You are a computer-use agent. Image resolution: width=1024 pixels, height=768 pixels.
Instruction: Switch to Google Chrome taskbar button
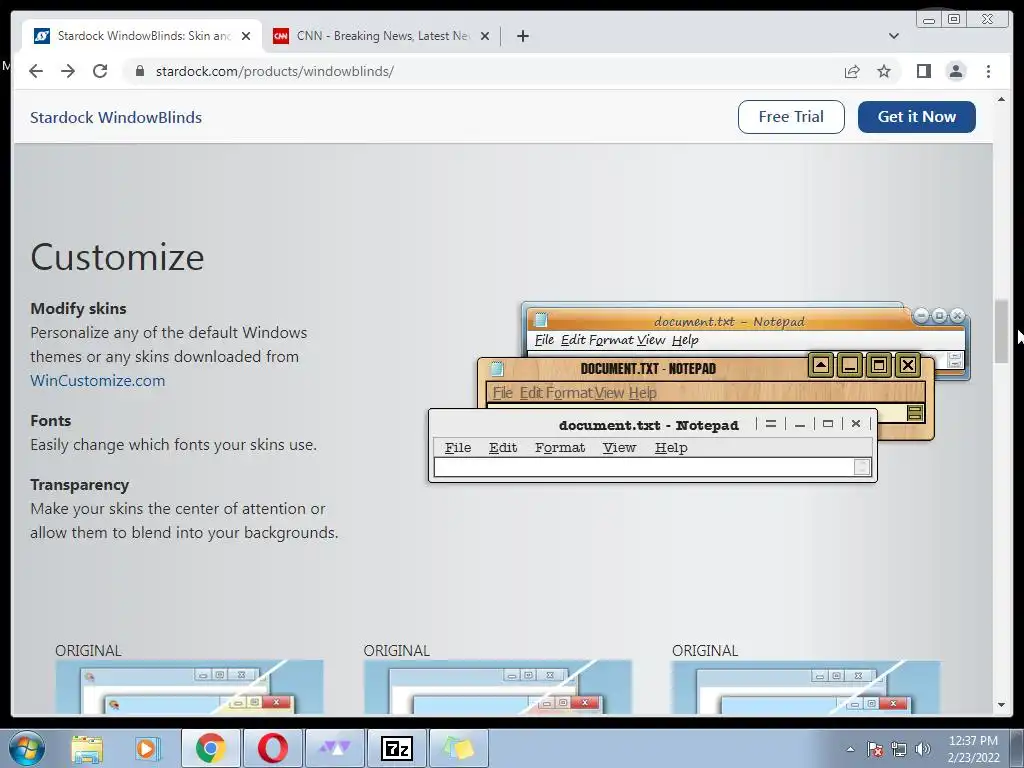(210, 748)
